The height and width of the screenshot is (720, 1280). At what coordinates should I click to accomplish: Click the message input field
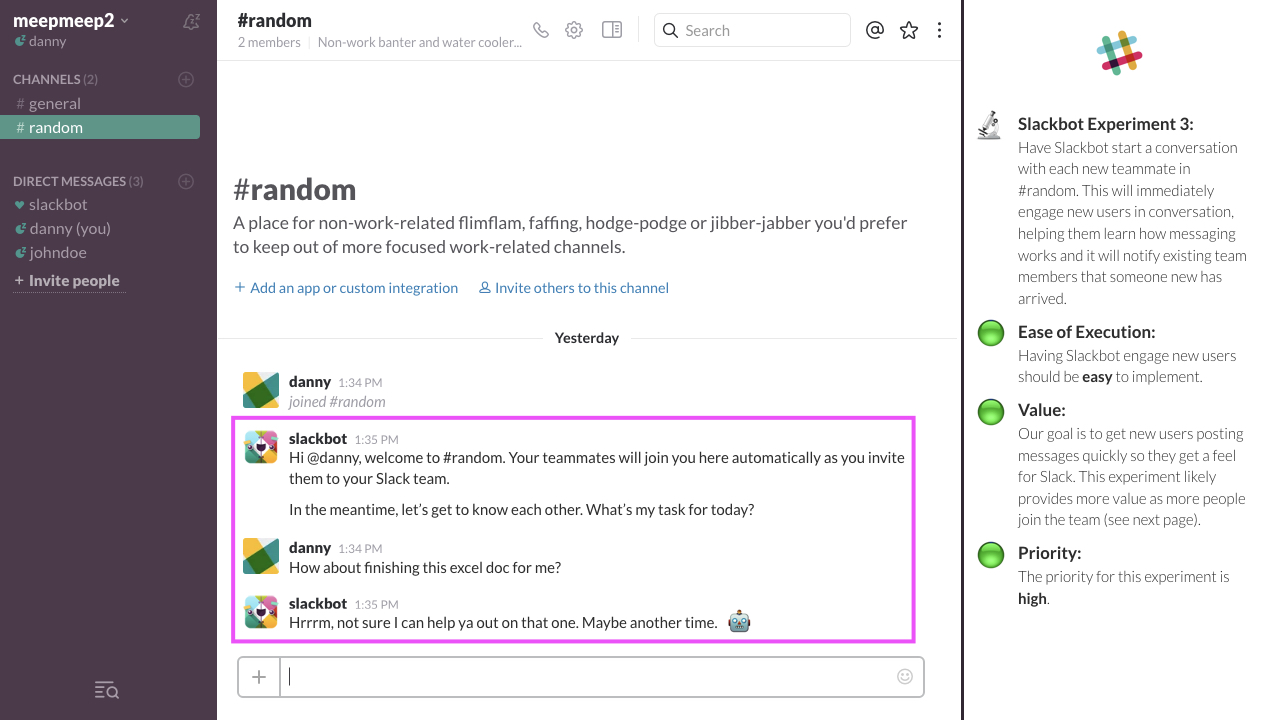coord(587,677)
